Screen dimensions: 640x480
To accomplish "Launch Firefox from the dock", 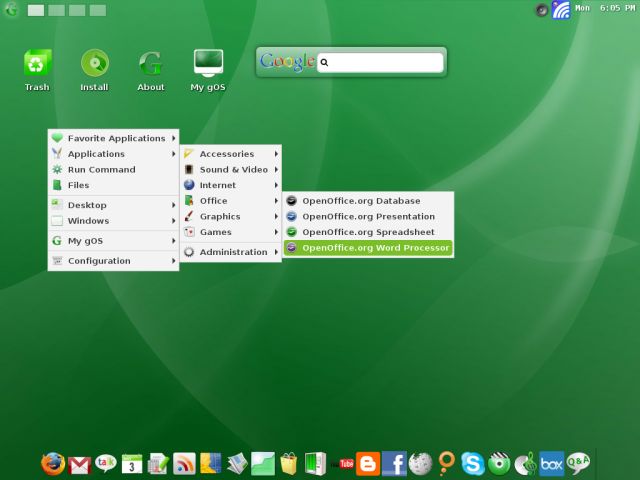I will click(x=53, y=463).
